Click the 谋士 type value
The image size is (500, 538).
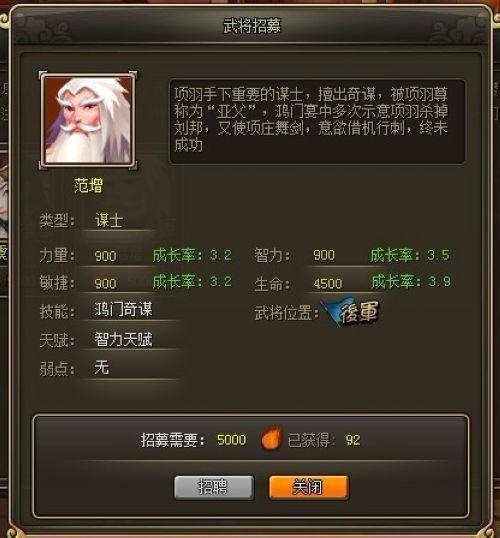point(109,220)
